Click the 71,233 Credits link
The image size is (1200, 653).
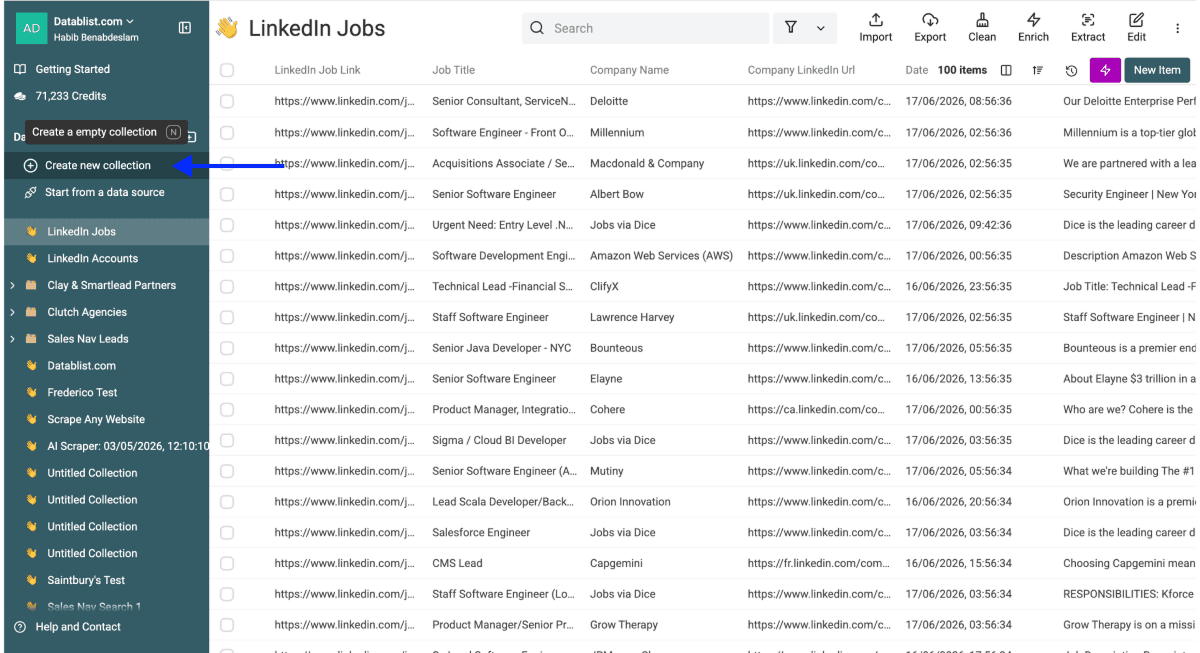[x=71, y=96]
